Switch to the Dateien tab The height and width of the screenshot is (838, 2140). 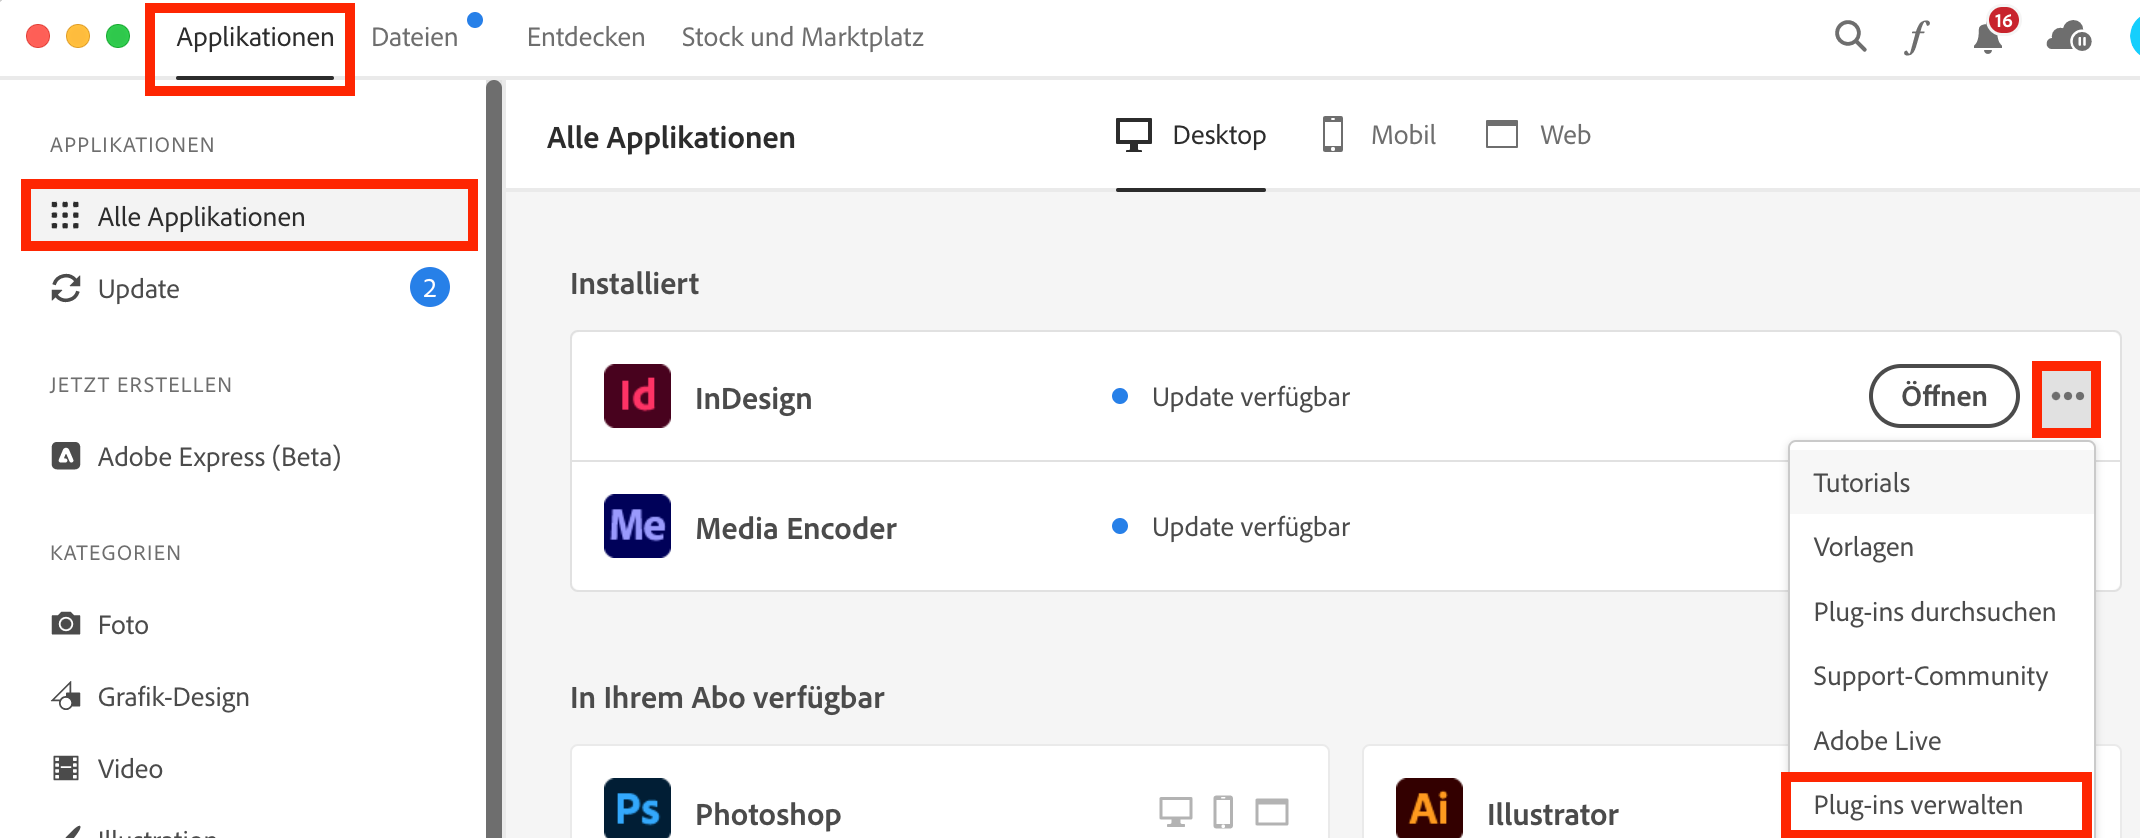414,38
